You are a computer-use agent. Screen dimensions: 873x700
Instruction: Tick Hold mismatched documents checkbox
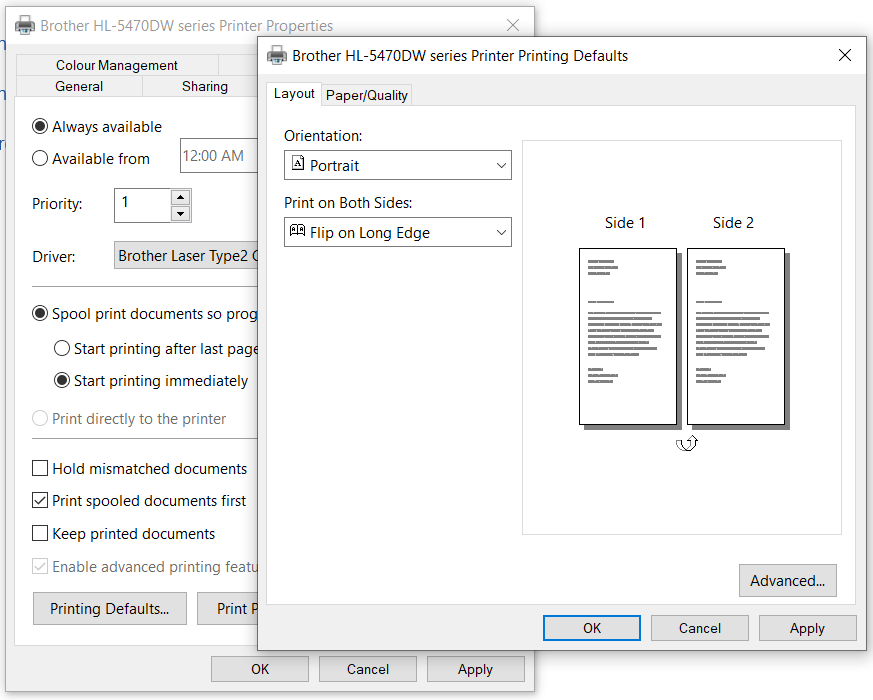(40, 468)
